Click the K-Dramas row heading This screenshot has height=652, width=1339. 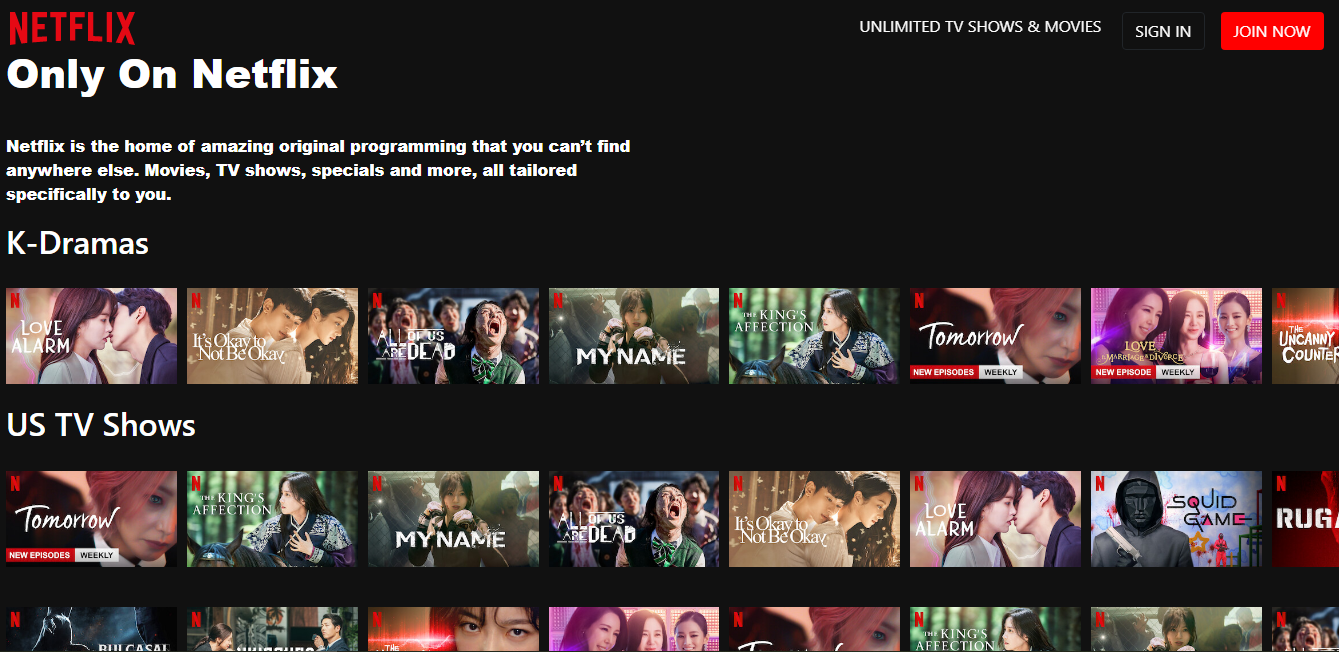(78, 243)
